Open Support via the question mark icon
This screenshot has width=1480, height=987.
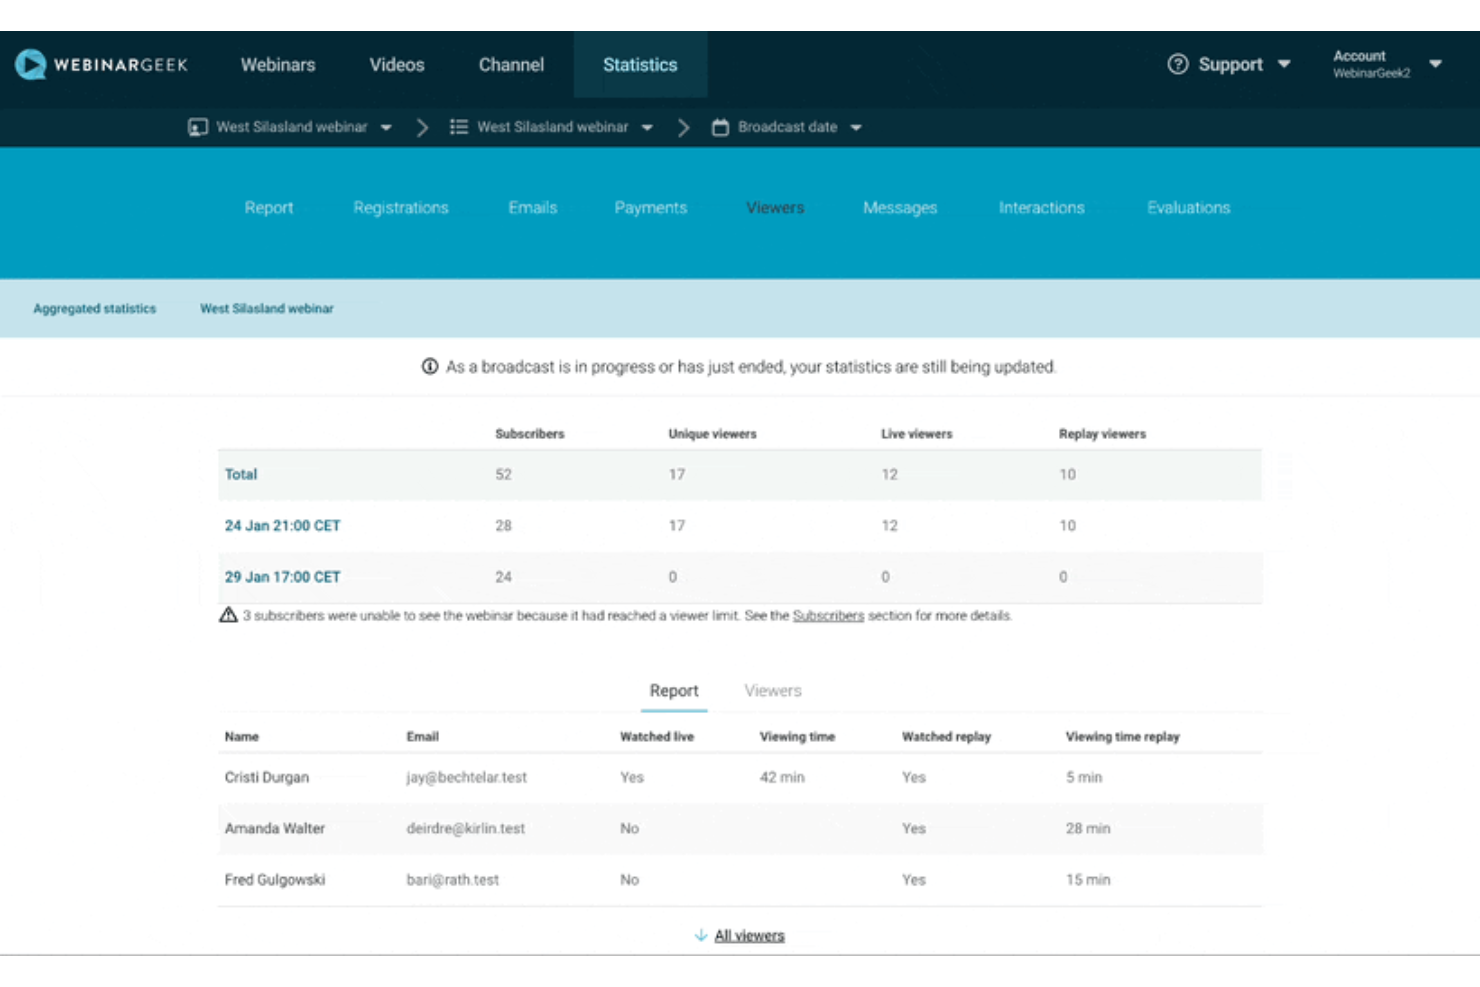[1180, 64]
